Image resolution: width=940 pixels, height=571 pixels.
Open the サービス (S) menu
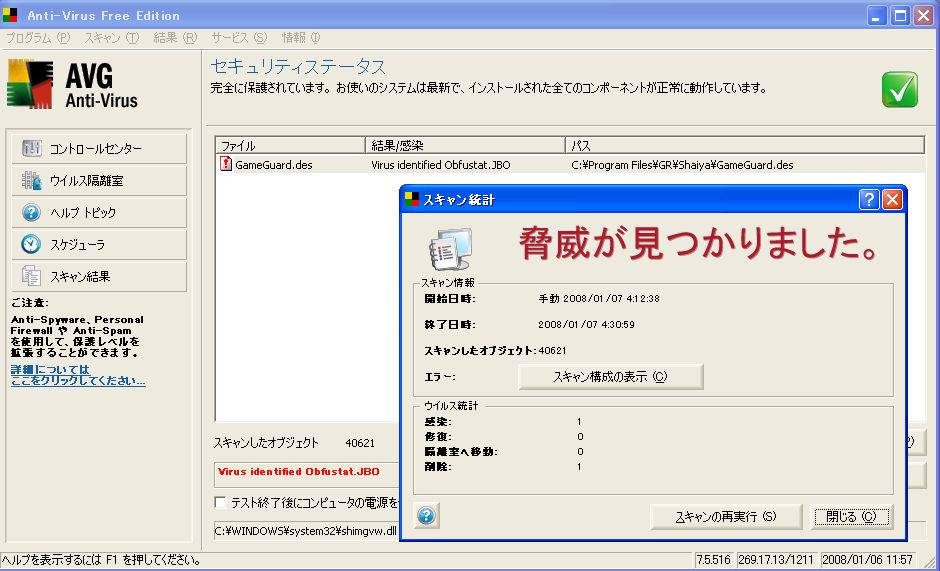point(239,38)
